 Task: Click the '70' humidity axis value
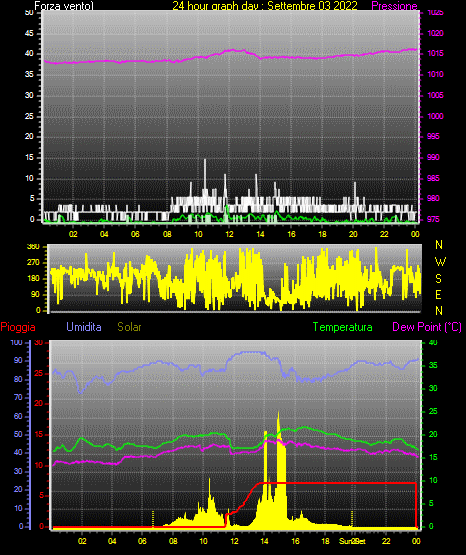pyautogui.click(x=18, y=397)
